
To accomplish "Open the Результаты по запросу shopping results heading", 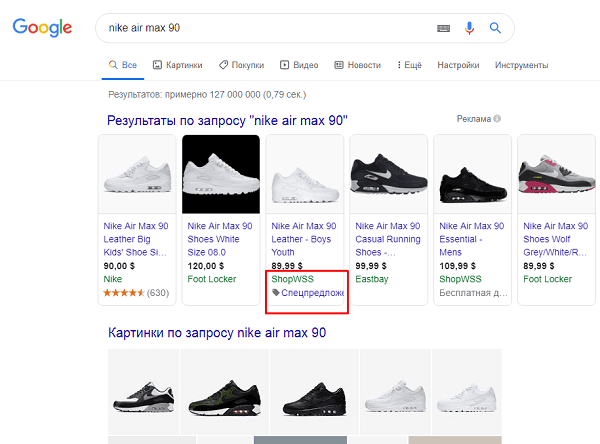I will [227, 120].
